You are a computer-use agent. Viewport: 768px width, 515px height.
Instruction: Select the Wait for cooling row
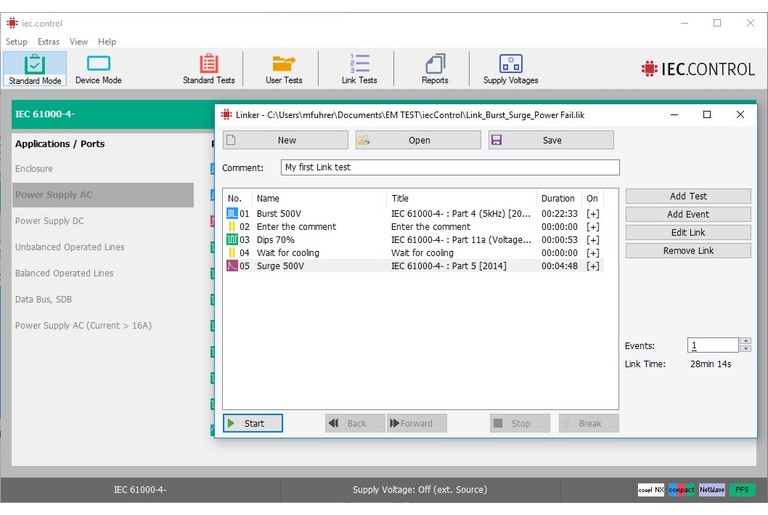coord(414,253)
